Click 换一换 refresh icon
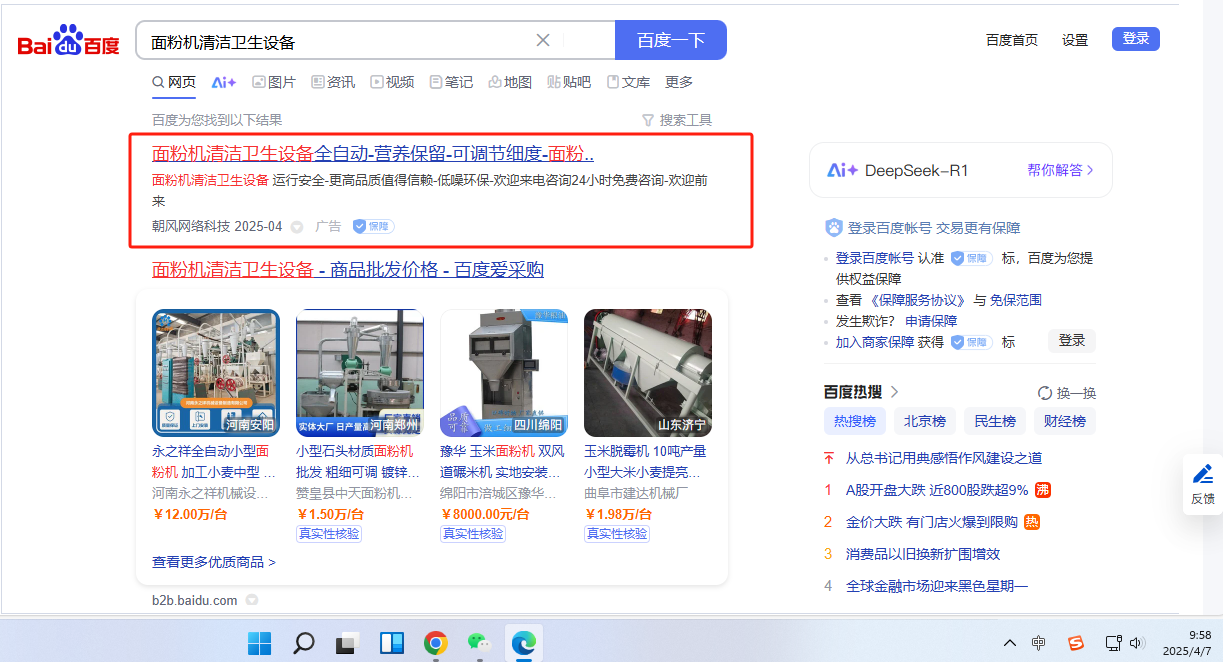Image resolution: width=1223 pixels, height=662 pixels. (x=1045, y=393)
